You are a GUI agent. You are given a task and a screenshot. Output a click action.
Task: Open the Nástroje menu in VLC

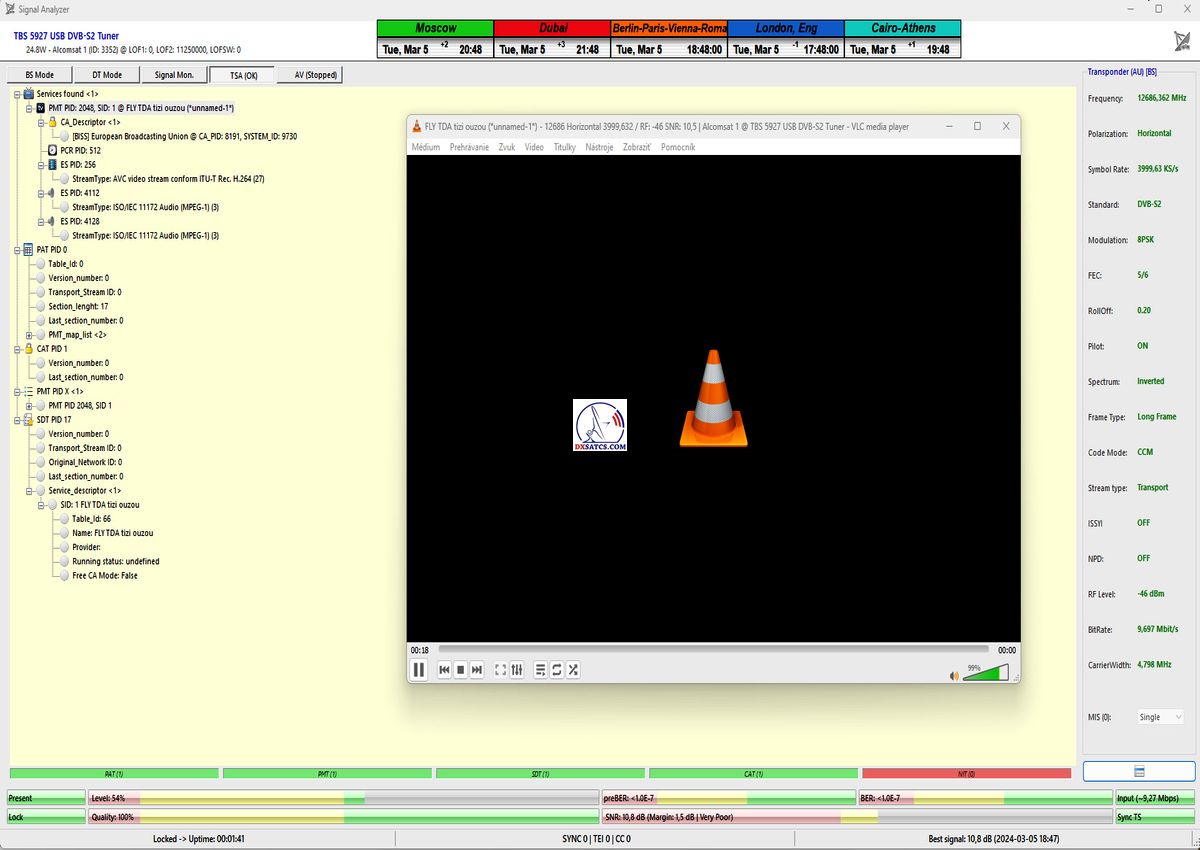tap(599, 147)
